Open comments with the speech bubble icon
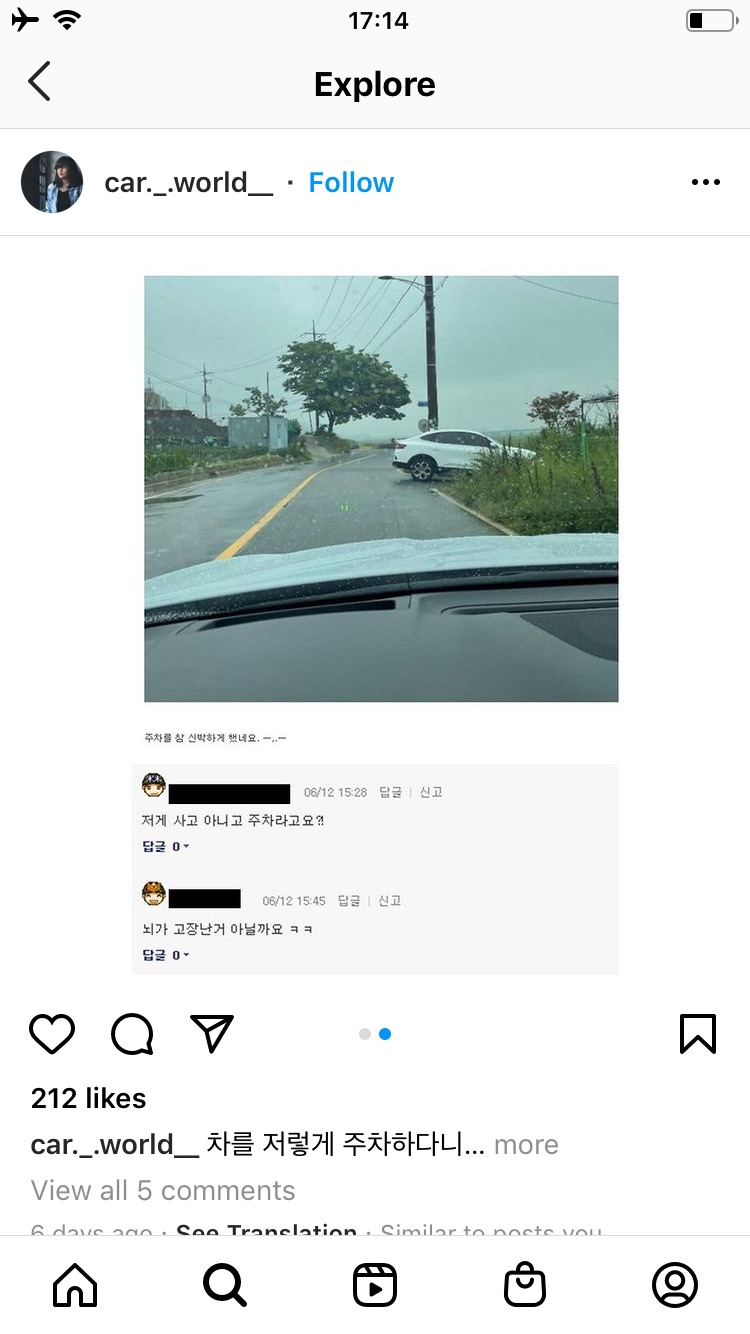This screenshot has width=750, height=1334. (x=132, y=1034)
